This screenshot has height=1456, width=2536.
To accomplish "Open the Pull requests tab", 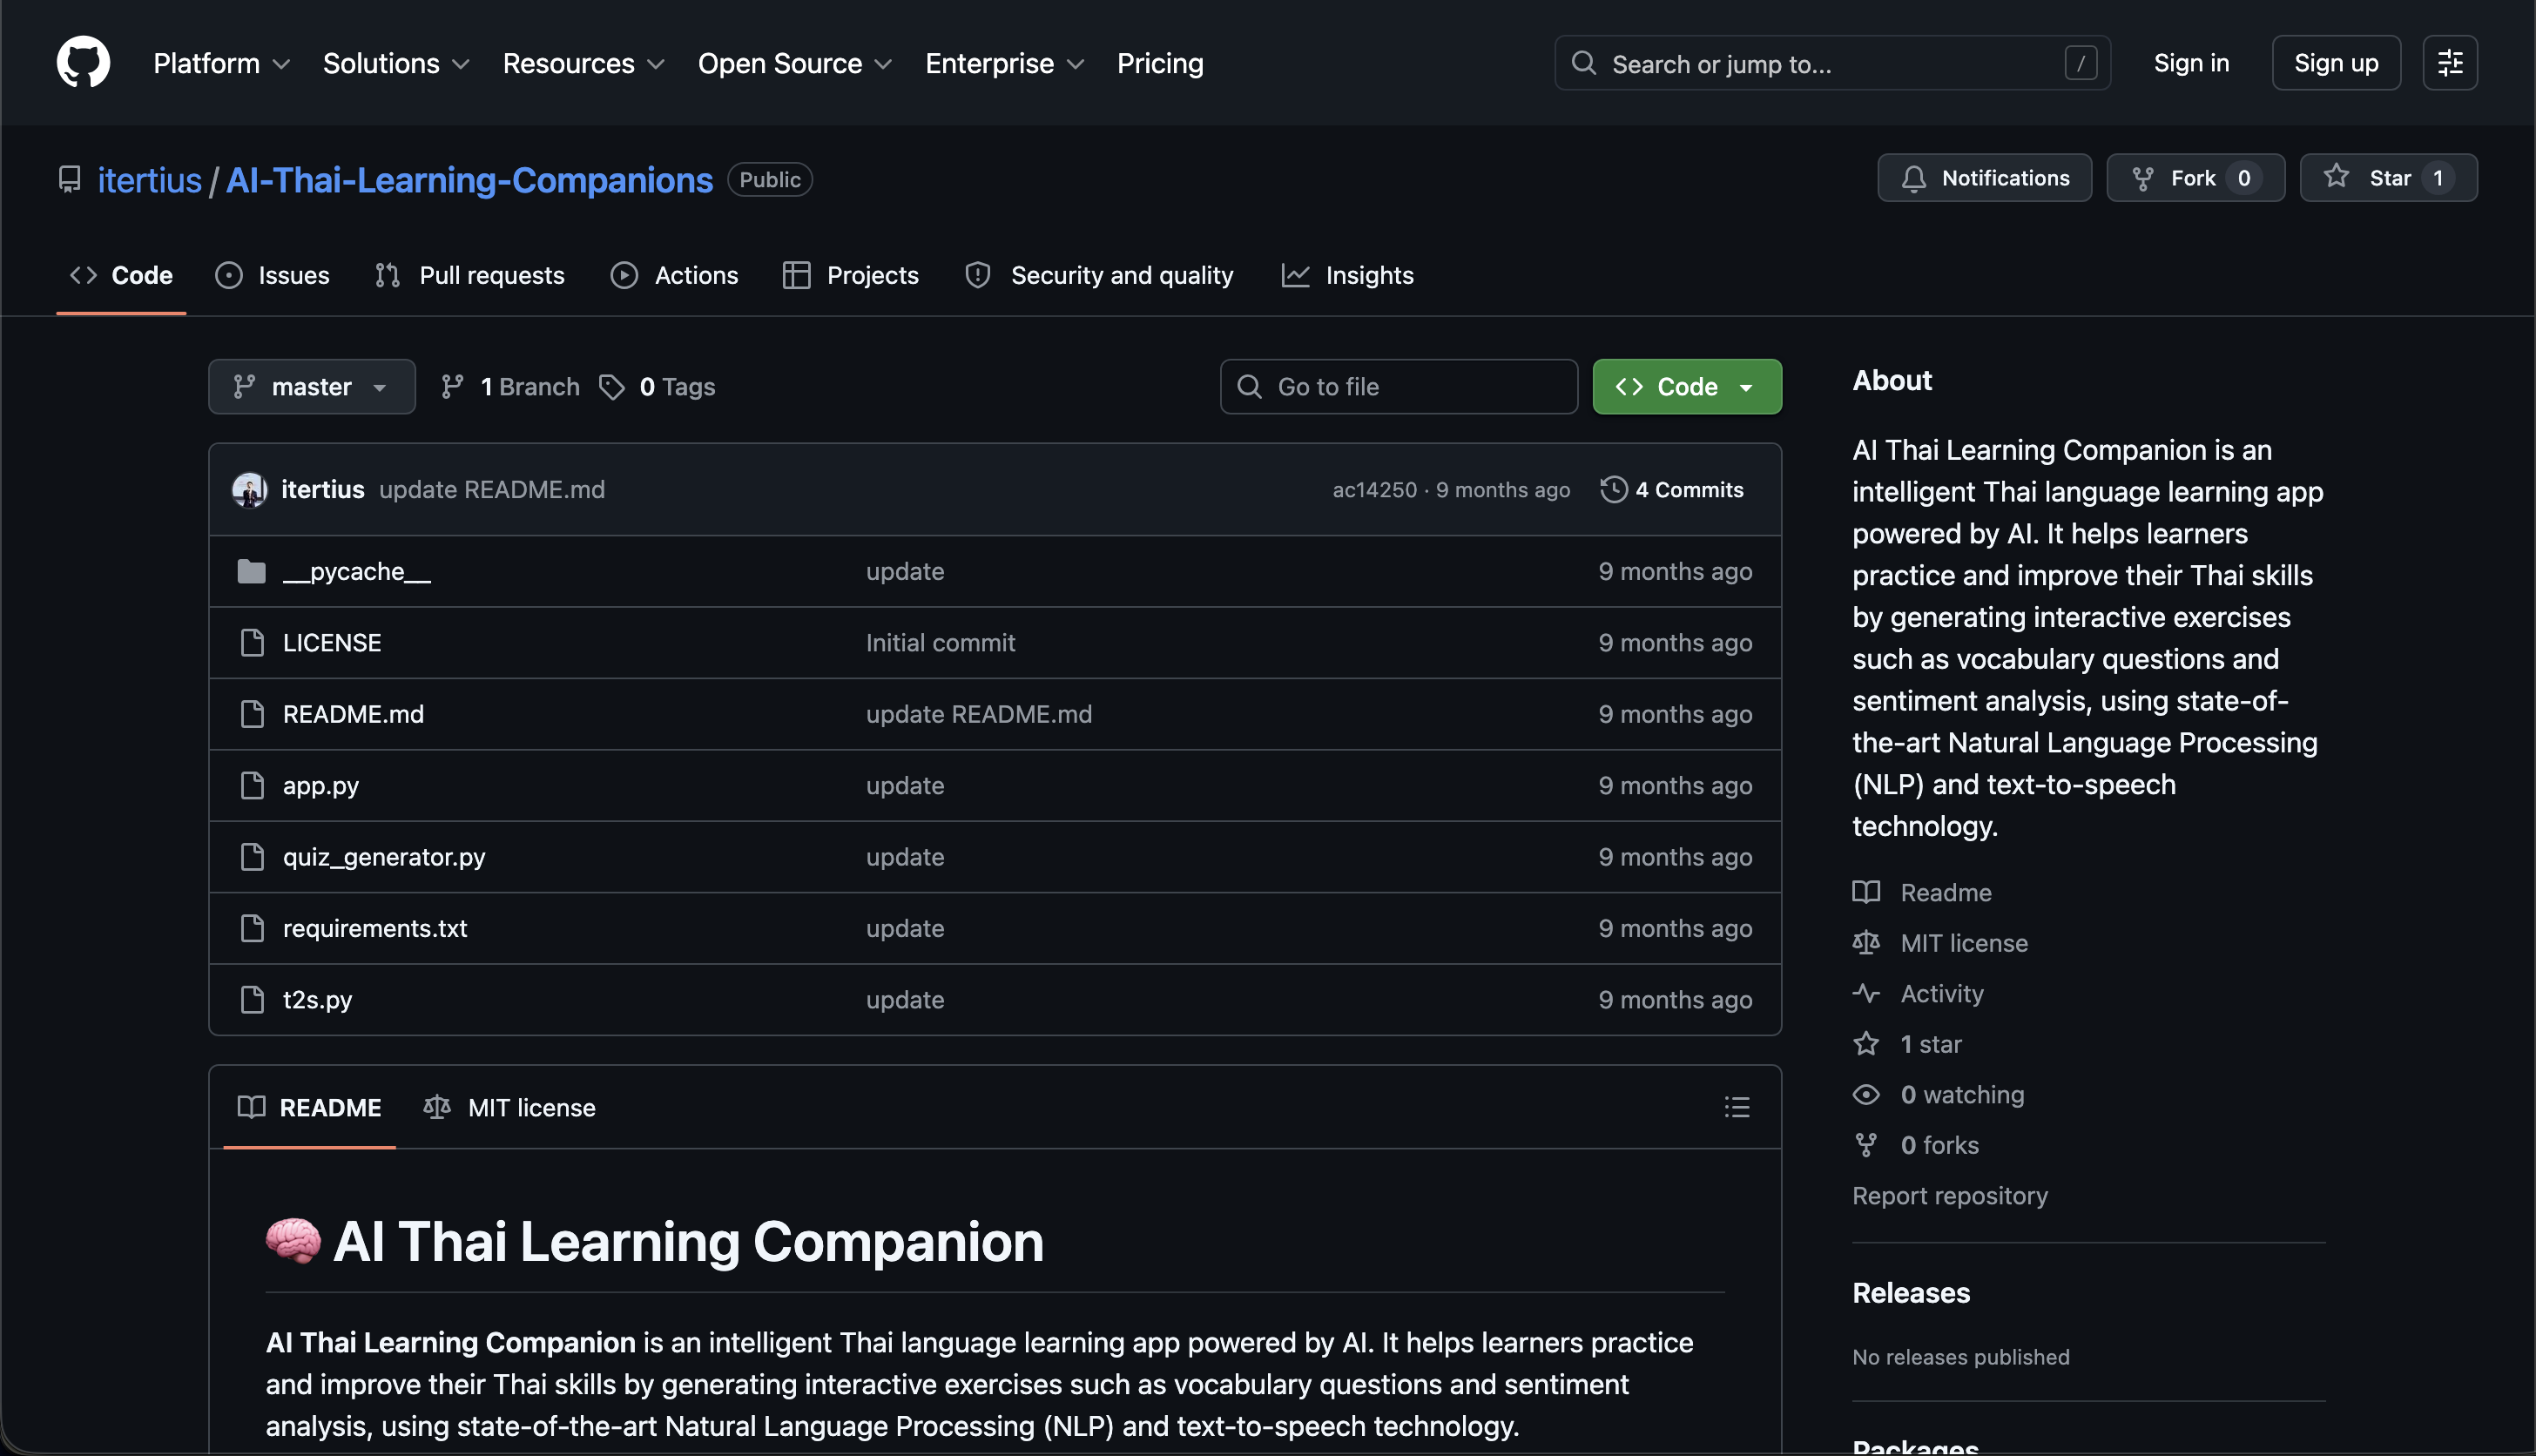I will (x=470, y=275).
